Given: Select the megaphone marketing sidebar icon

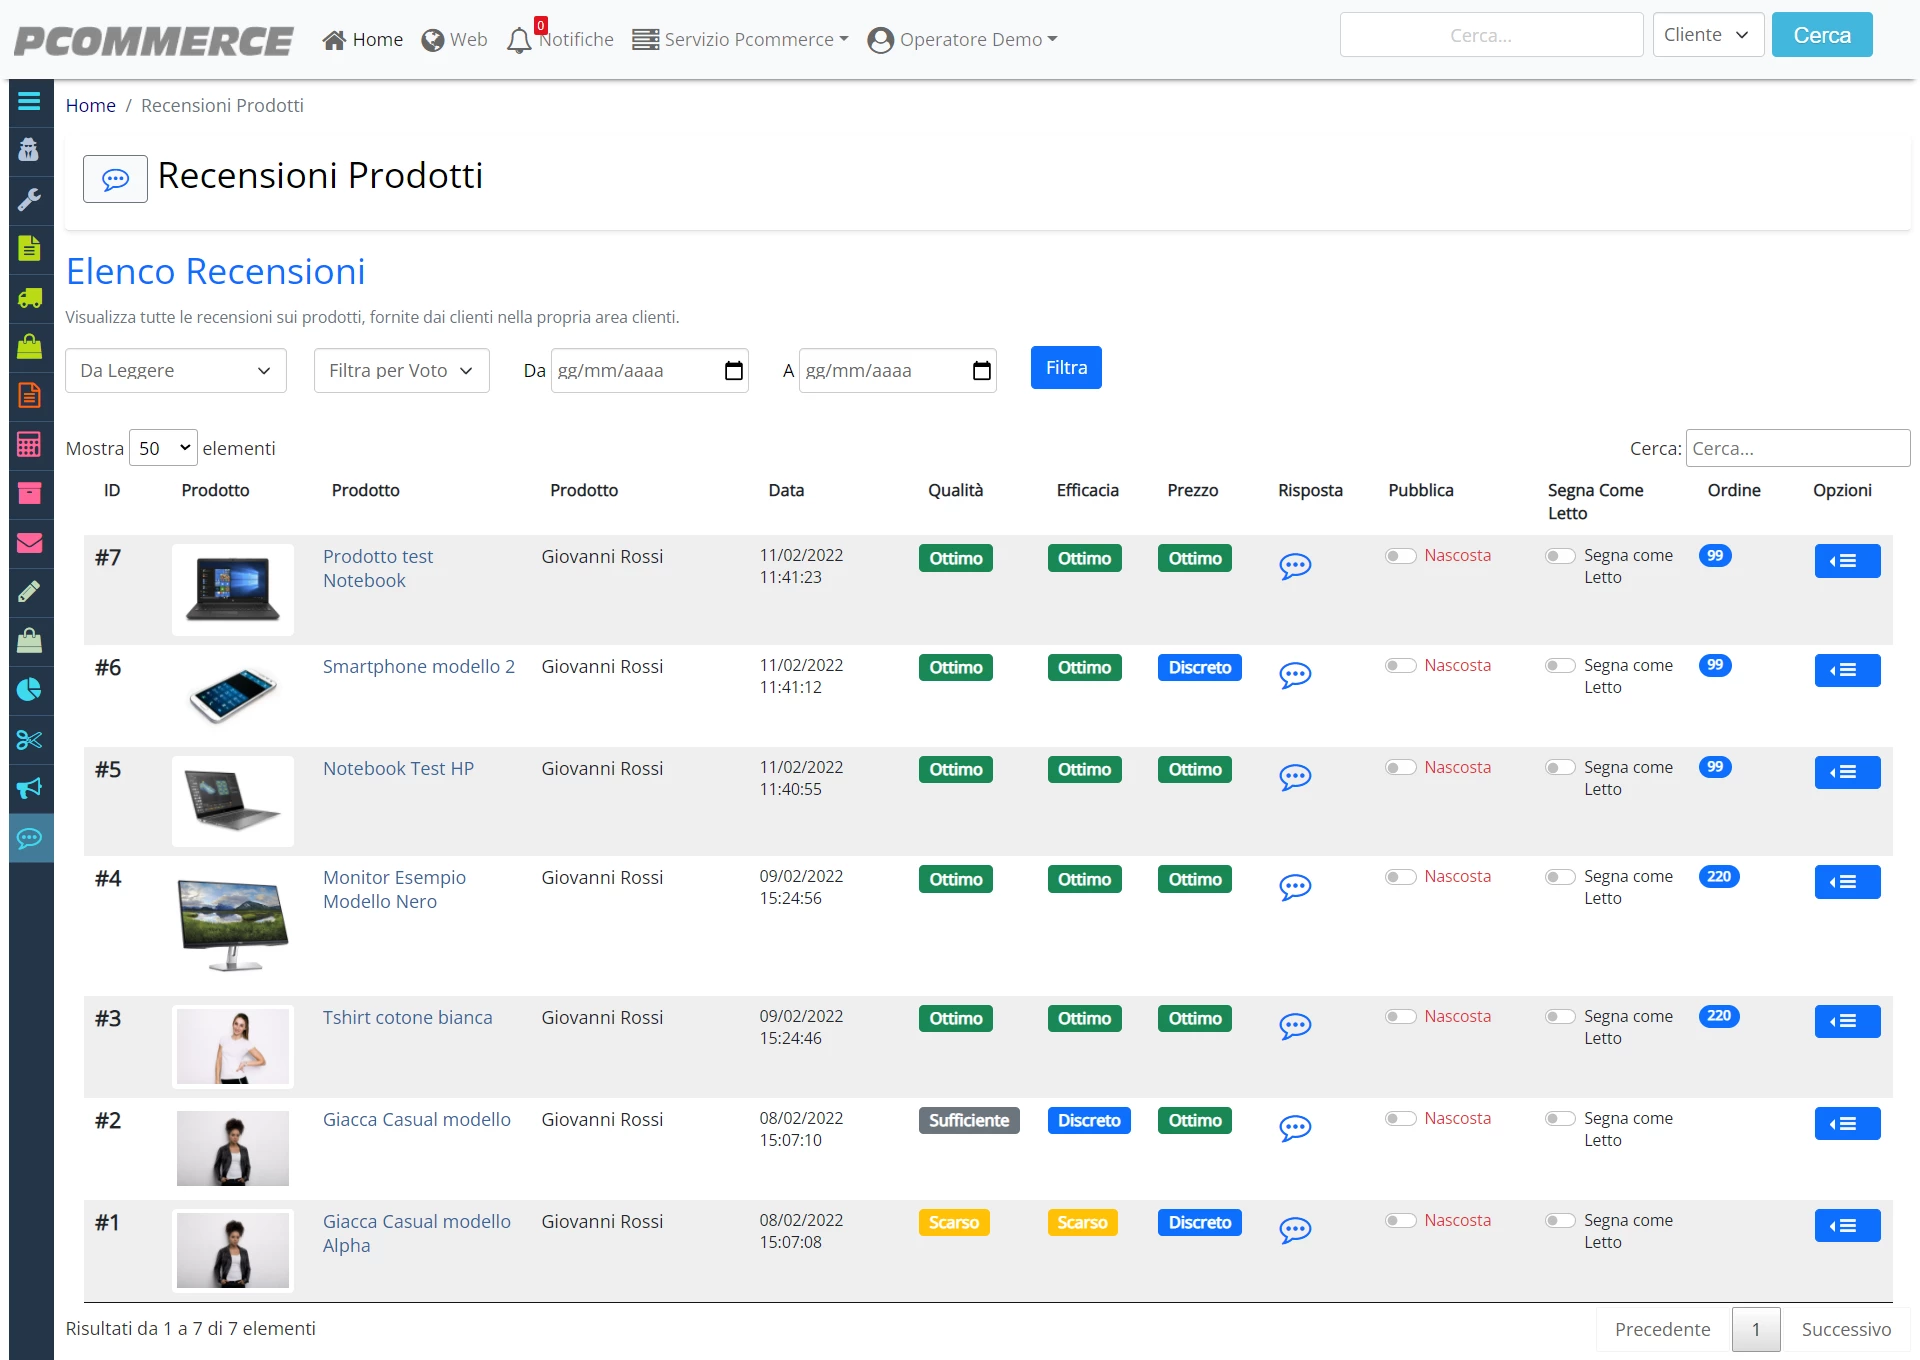Looking at the screenshot, I should click(29, 788).
